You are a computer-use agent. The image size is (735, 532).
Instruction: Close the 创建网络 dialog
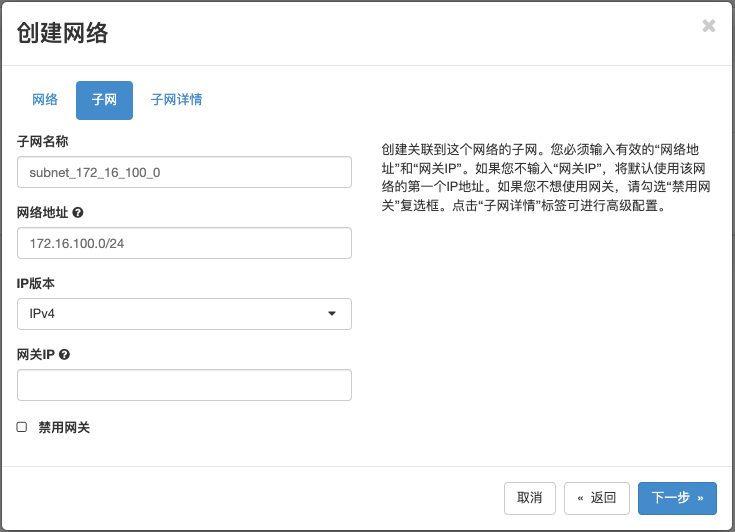(709, 26)
